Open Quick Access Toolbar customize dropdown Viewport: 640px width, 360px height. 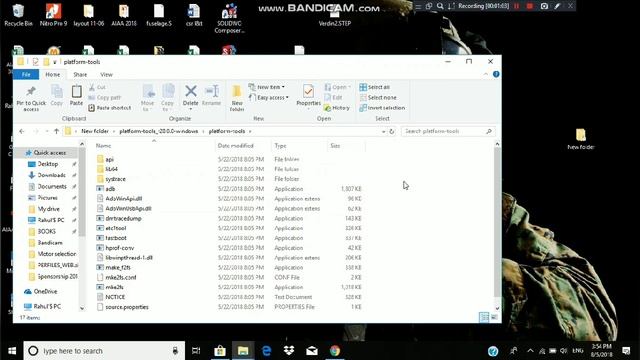[x=55, y=62]
